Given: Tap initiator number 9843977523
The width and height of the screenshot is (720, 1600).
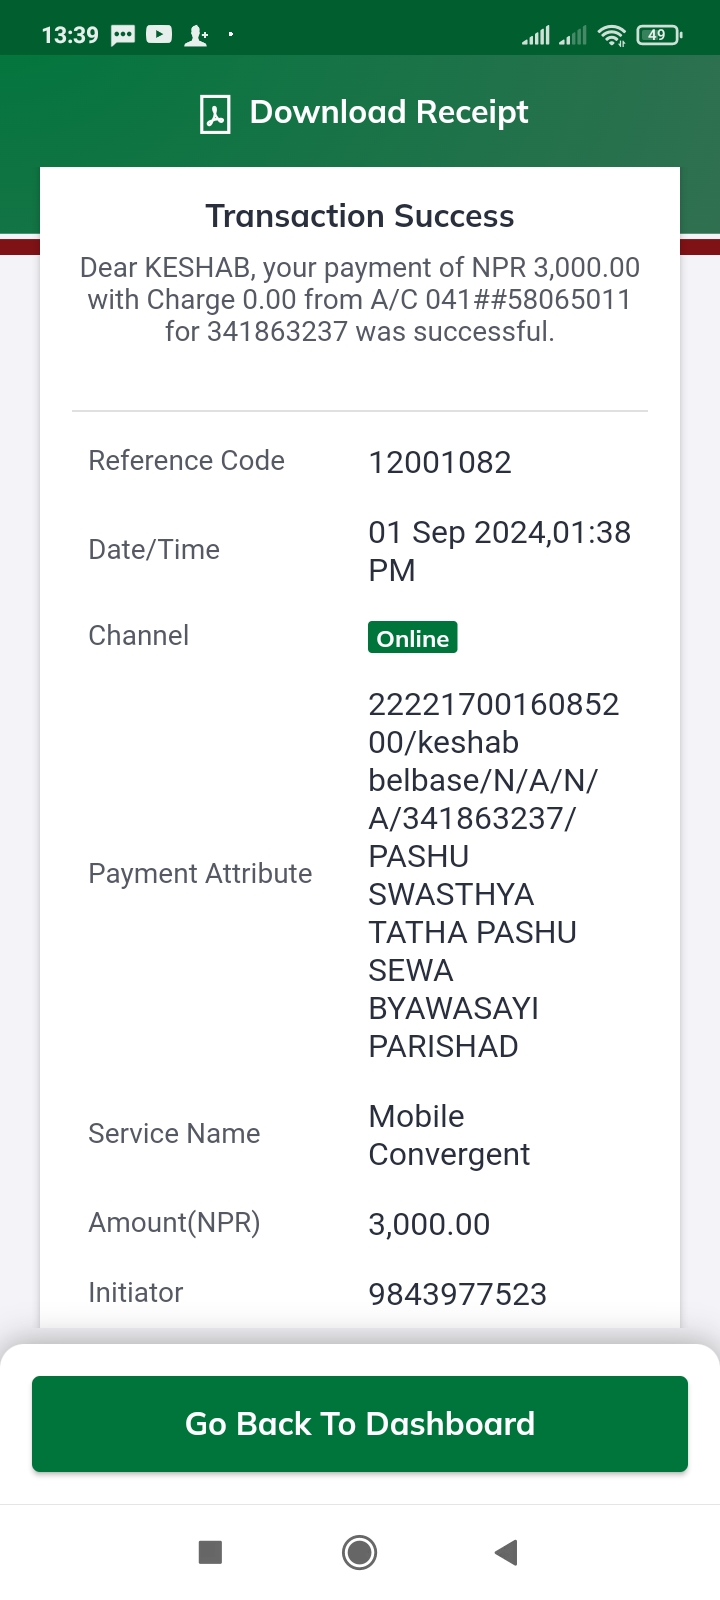Looking at the screenshot, I should (x=458, y=1294).
